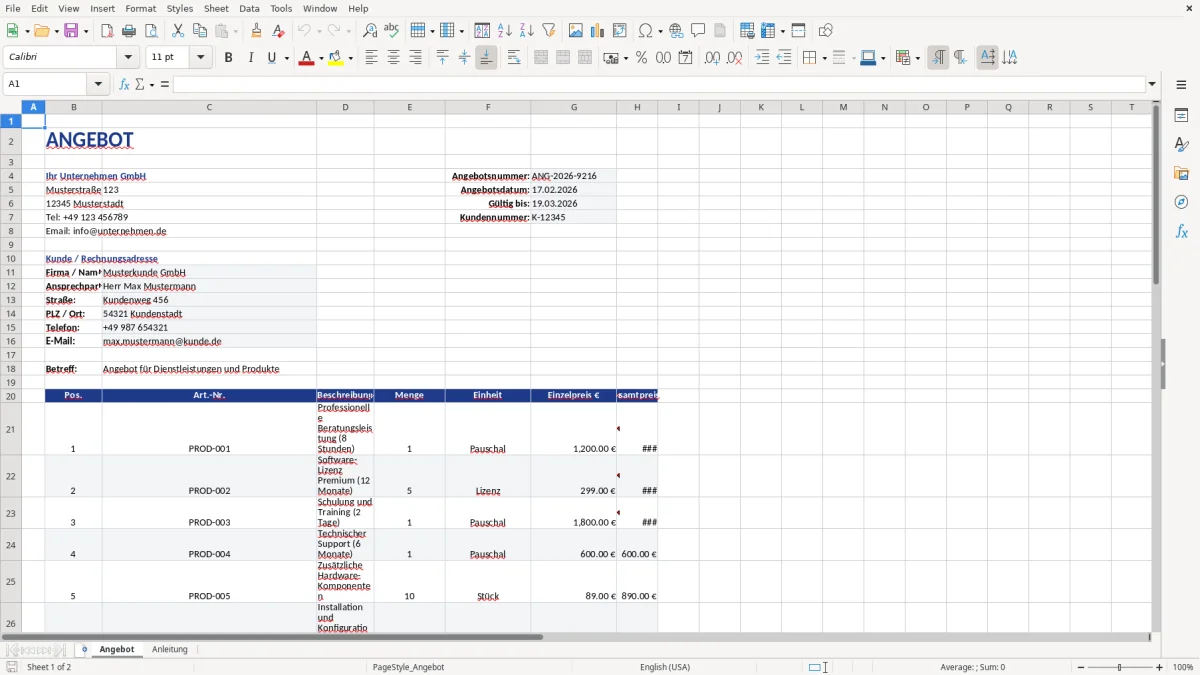Open the sidebar Gallery panel icon
This screenshot has height=675, width=1200.
1181,173
